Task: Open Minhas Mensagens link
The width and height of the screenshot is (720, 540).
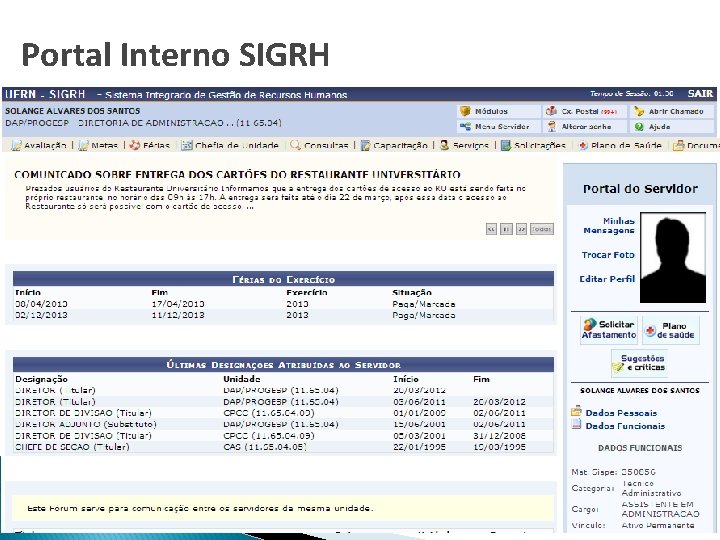Action: click(x=609, y=225)
